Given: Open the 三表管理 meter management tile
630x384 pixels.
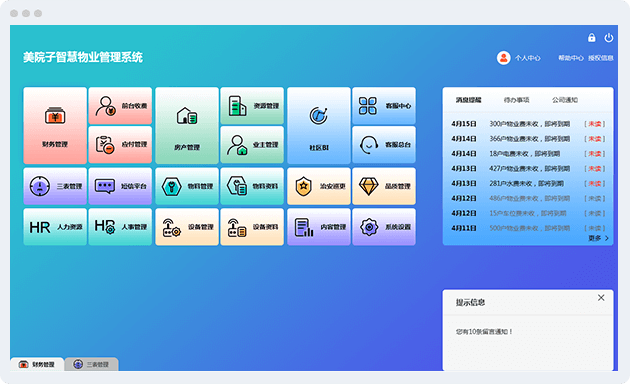Looking at the screenshot, I should pos(55,186).
